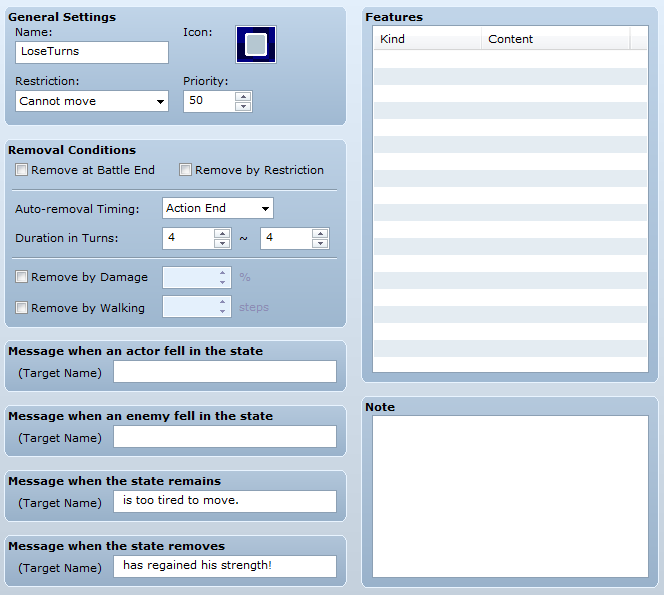Enable Remove by Damage checkbox

click(21, 277)
